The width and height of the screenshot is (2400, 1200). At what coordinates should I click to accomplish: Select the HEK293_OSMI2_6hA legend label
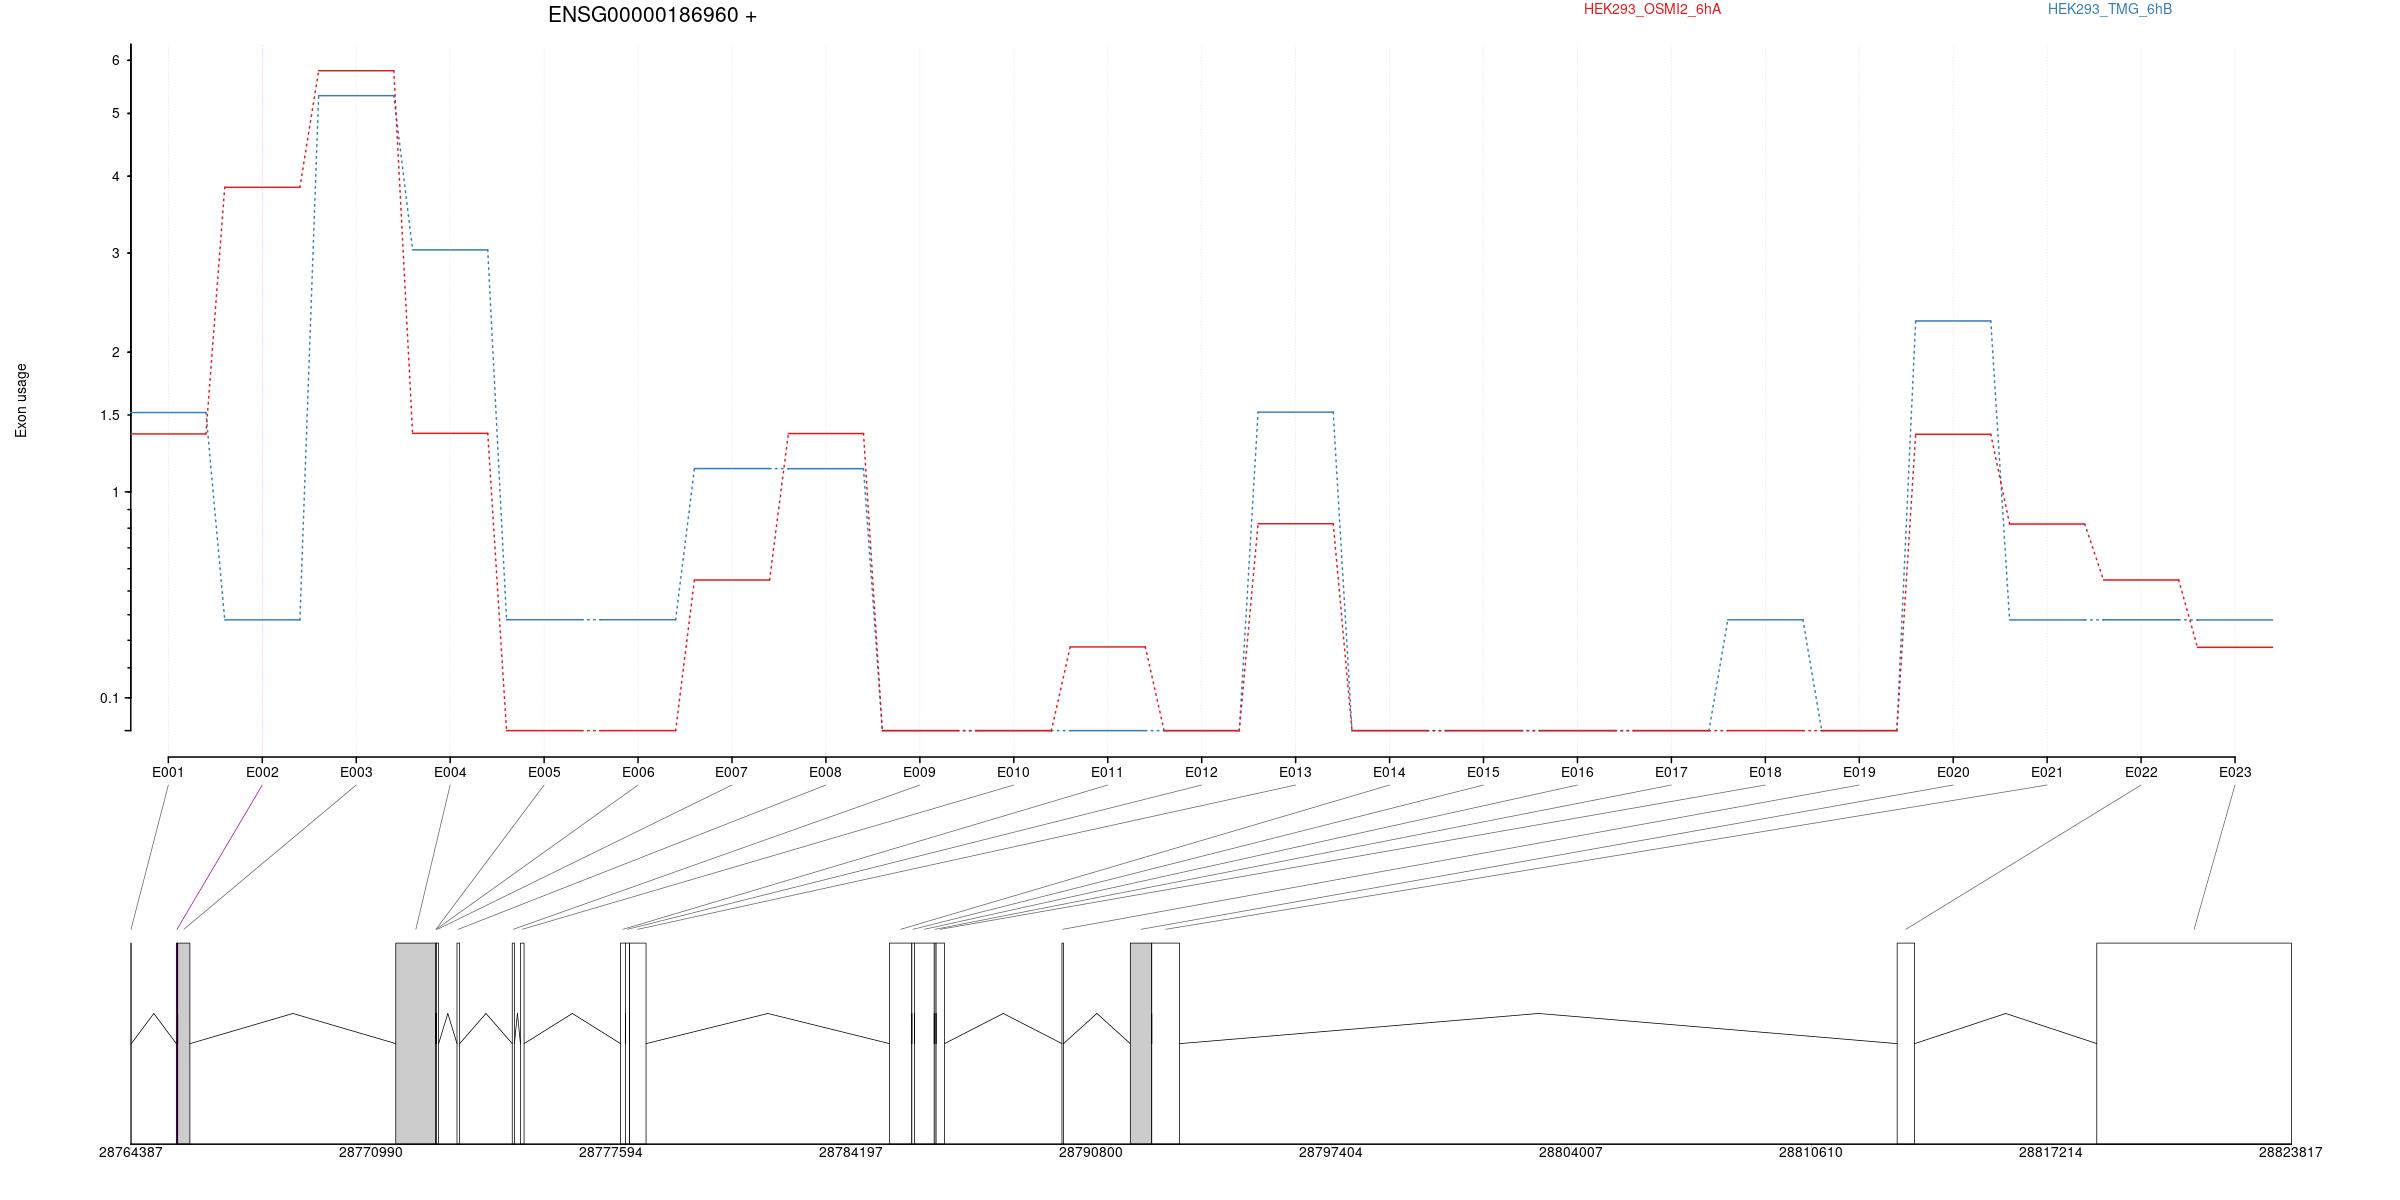(x=1652, y=9)
